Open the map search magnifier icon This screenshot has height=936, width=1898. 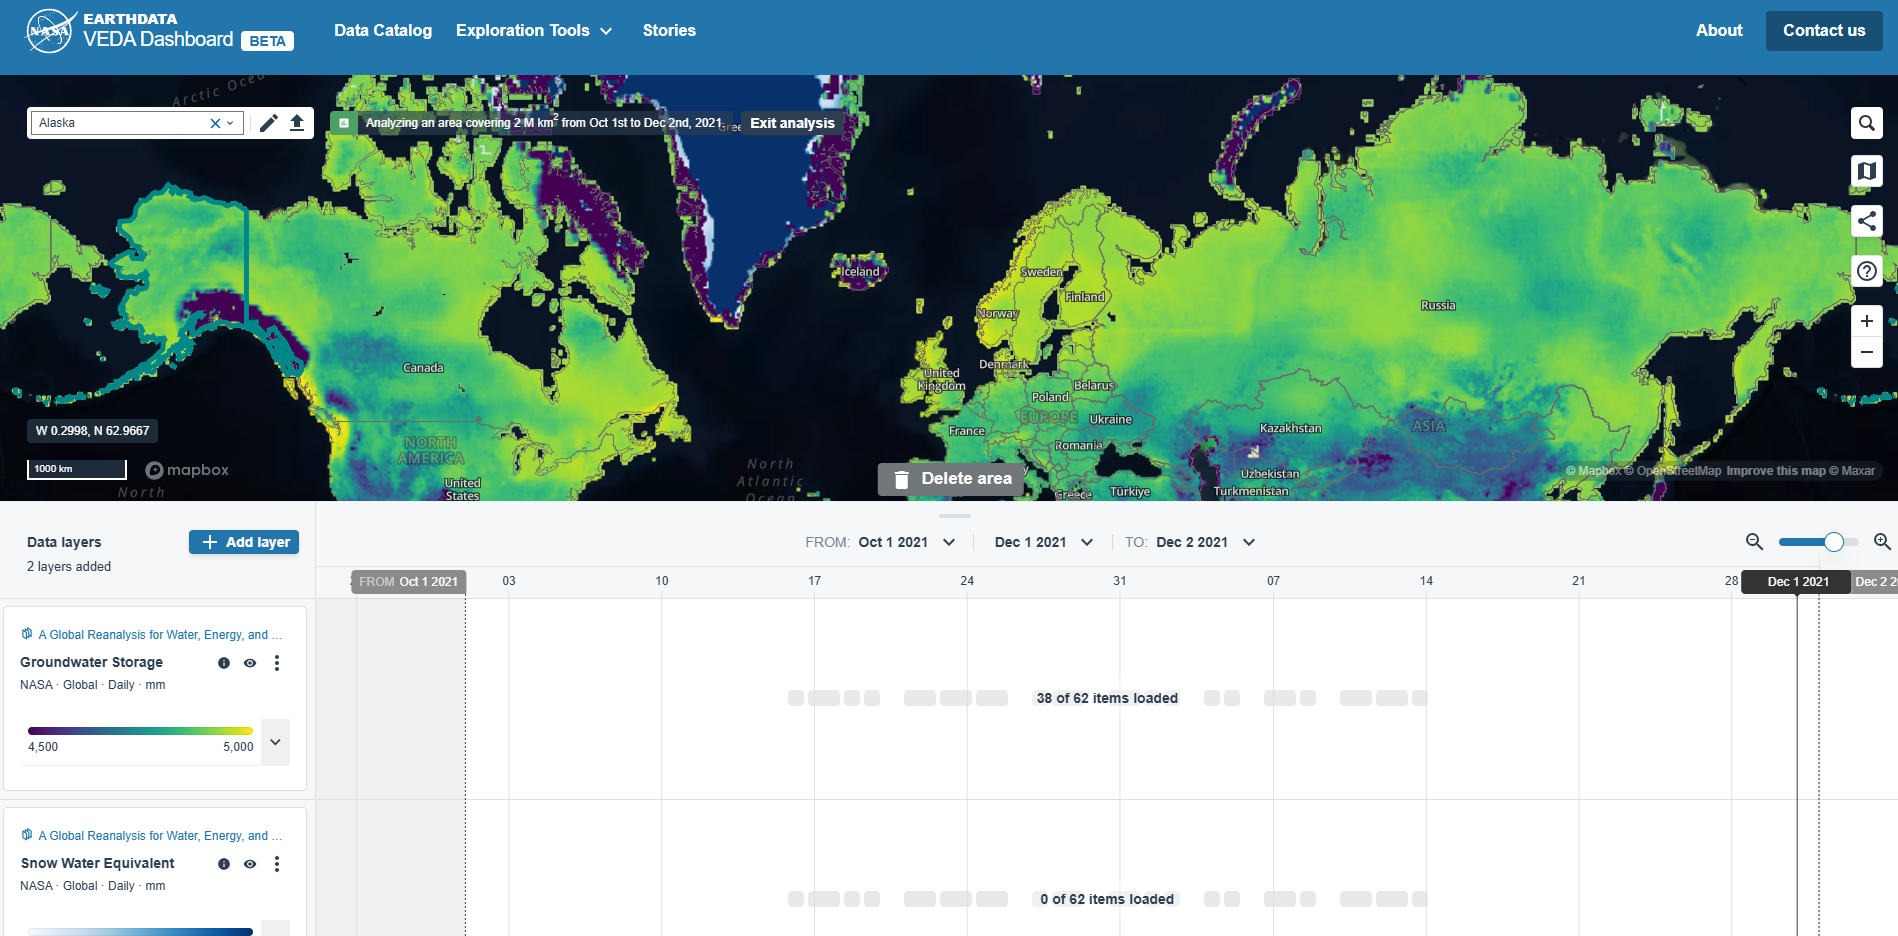pyautogui.click(x=1866, y=123)
